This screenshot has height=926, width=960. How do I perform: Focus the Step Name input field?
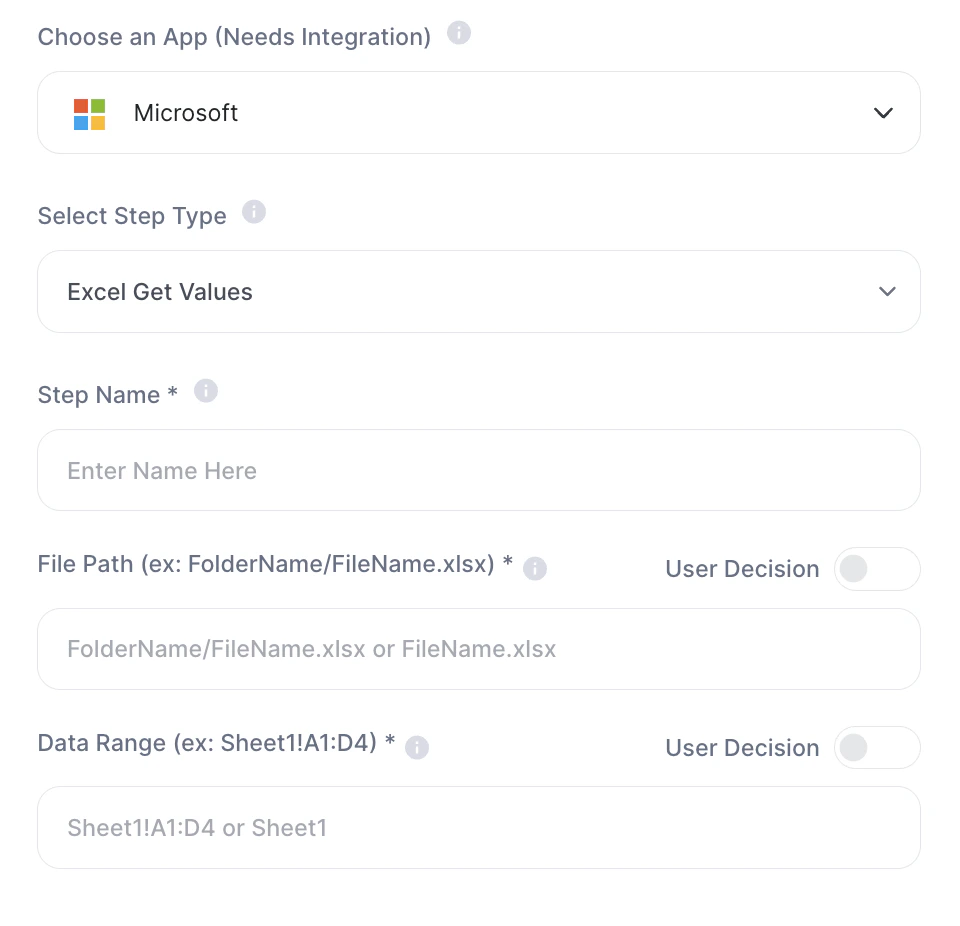tap(478, 470)
